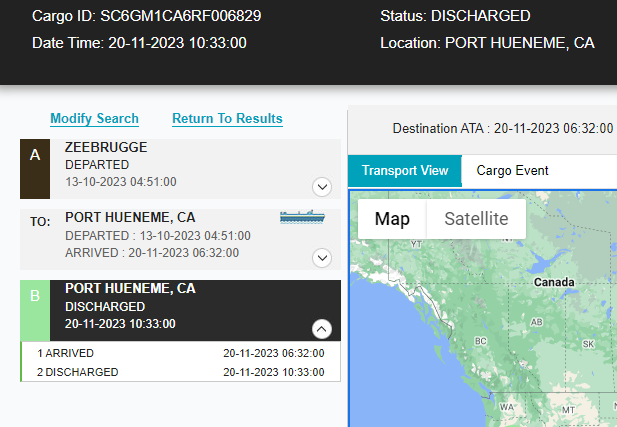The width and height of the screenshot is (617, 427).
Task: Switch to the Transport View tab
Action: [405, 170]
